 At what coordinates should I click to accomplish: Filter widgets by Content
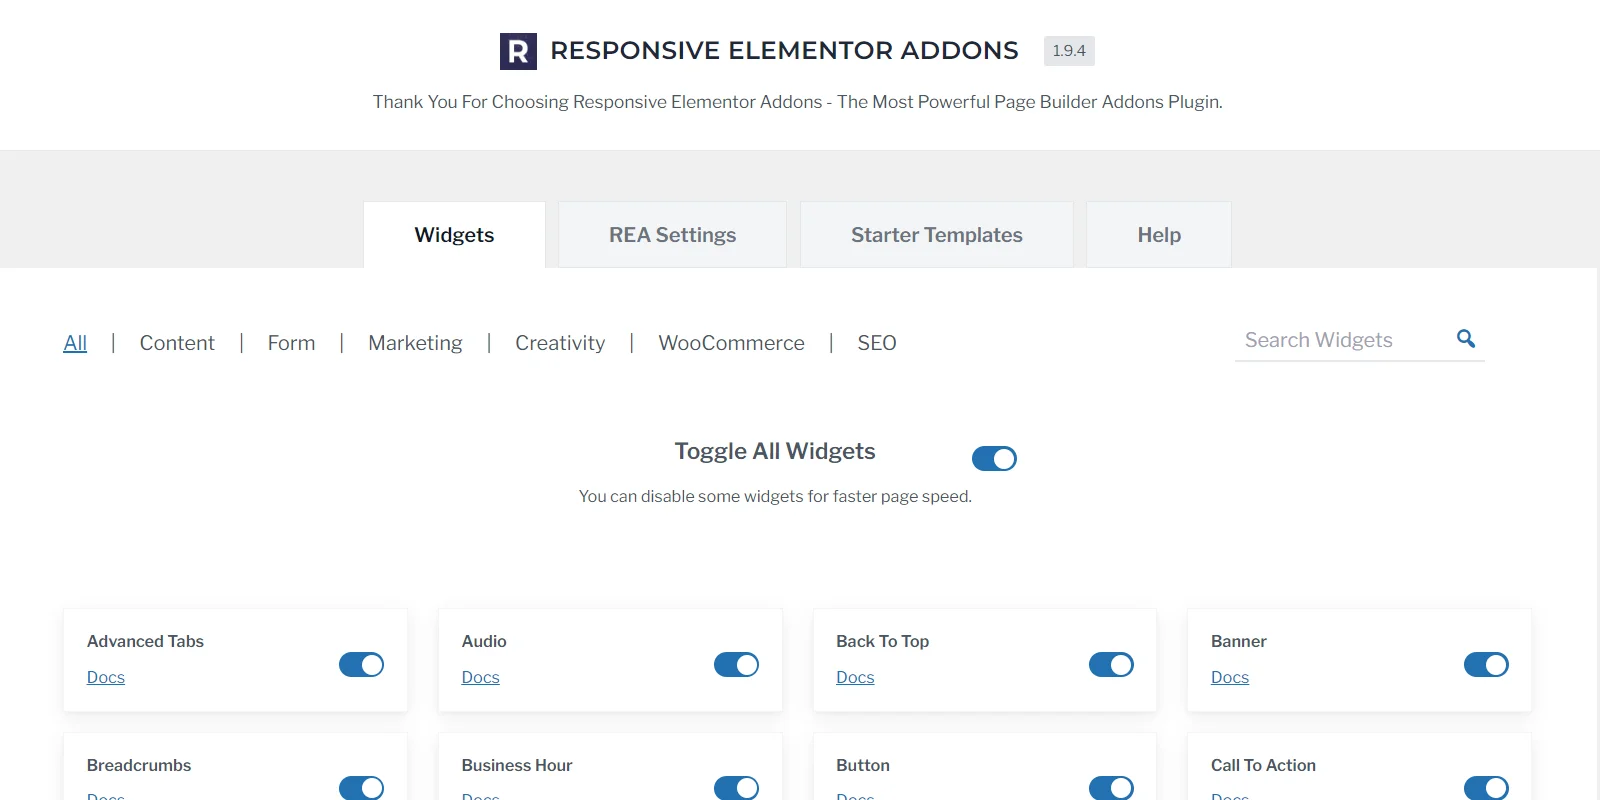click(177, 343)
